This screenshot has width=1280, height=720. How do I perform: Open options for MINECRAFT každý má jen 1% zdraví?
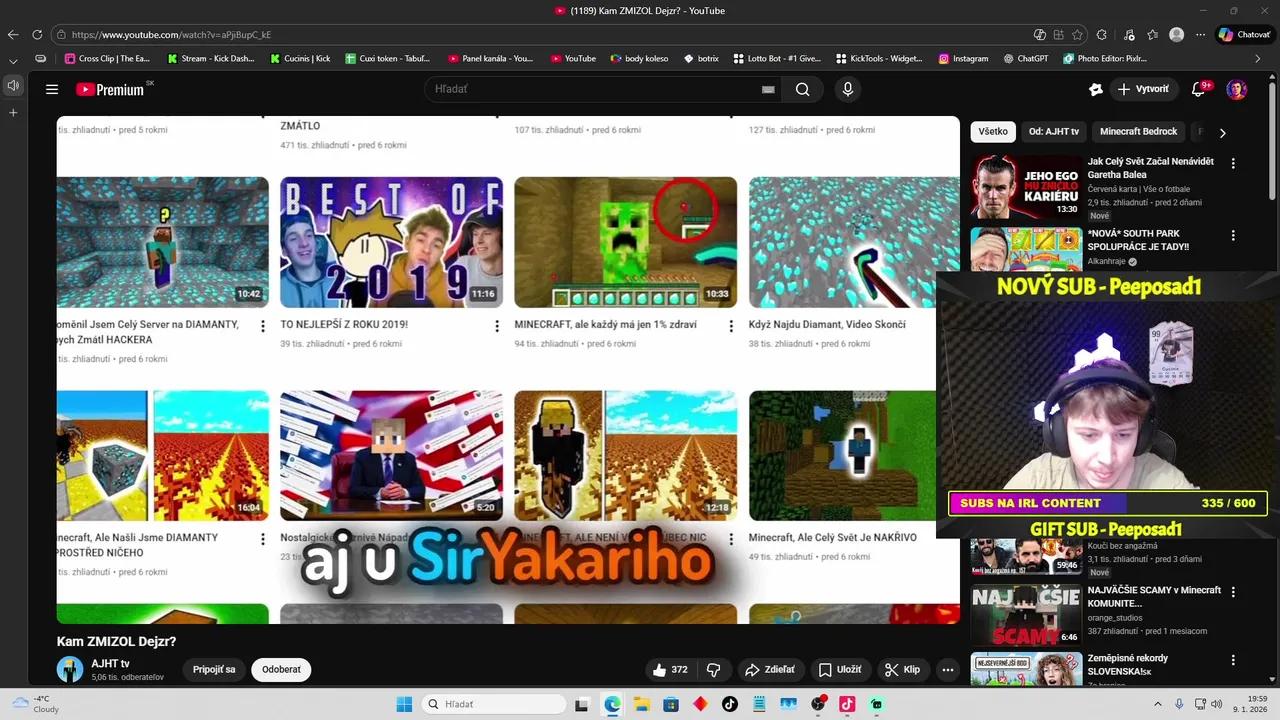click(731, 326)
